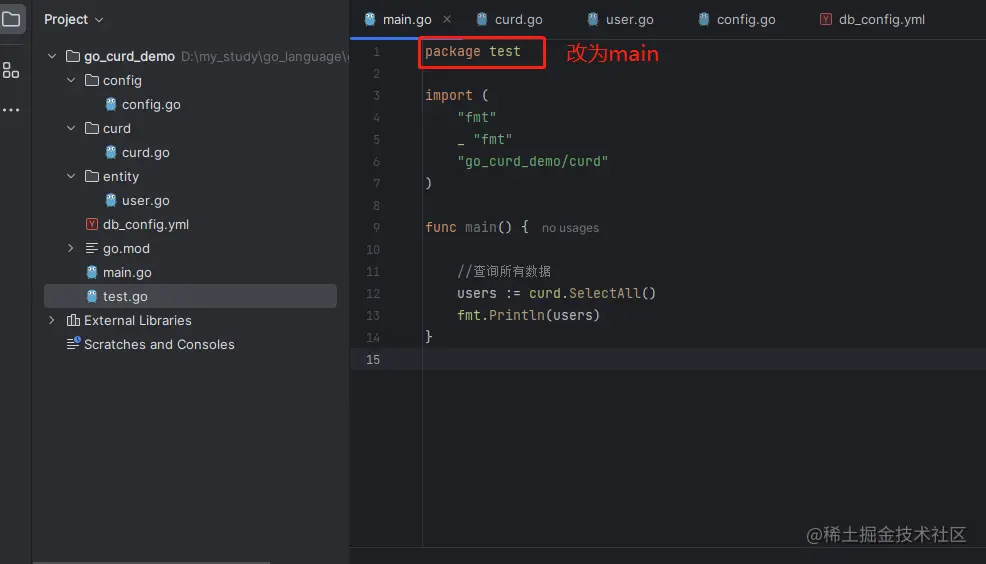Select test.go in the project tree
986x564 pixels.
coord(190,296)
